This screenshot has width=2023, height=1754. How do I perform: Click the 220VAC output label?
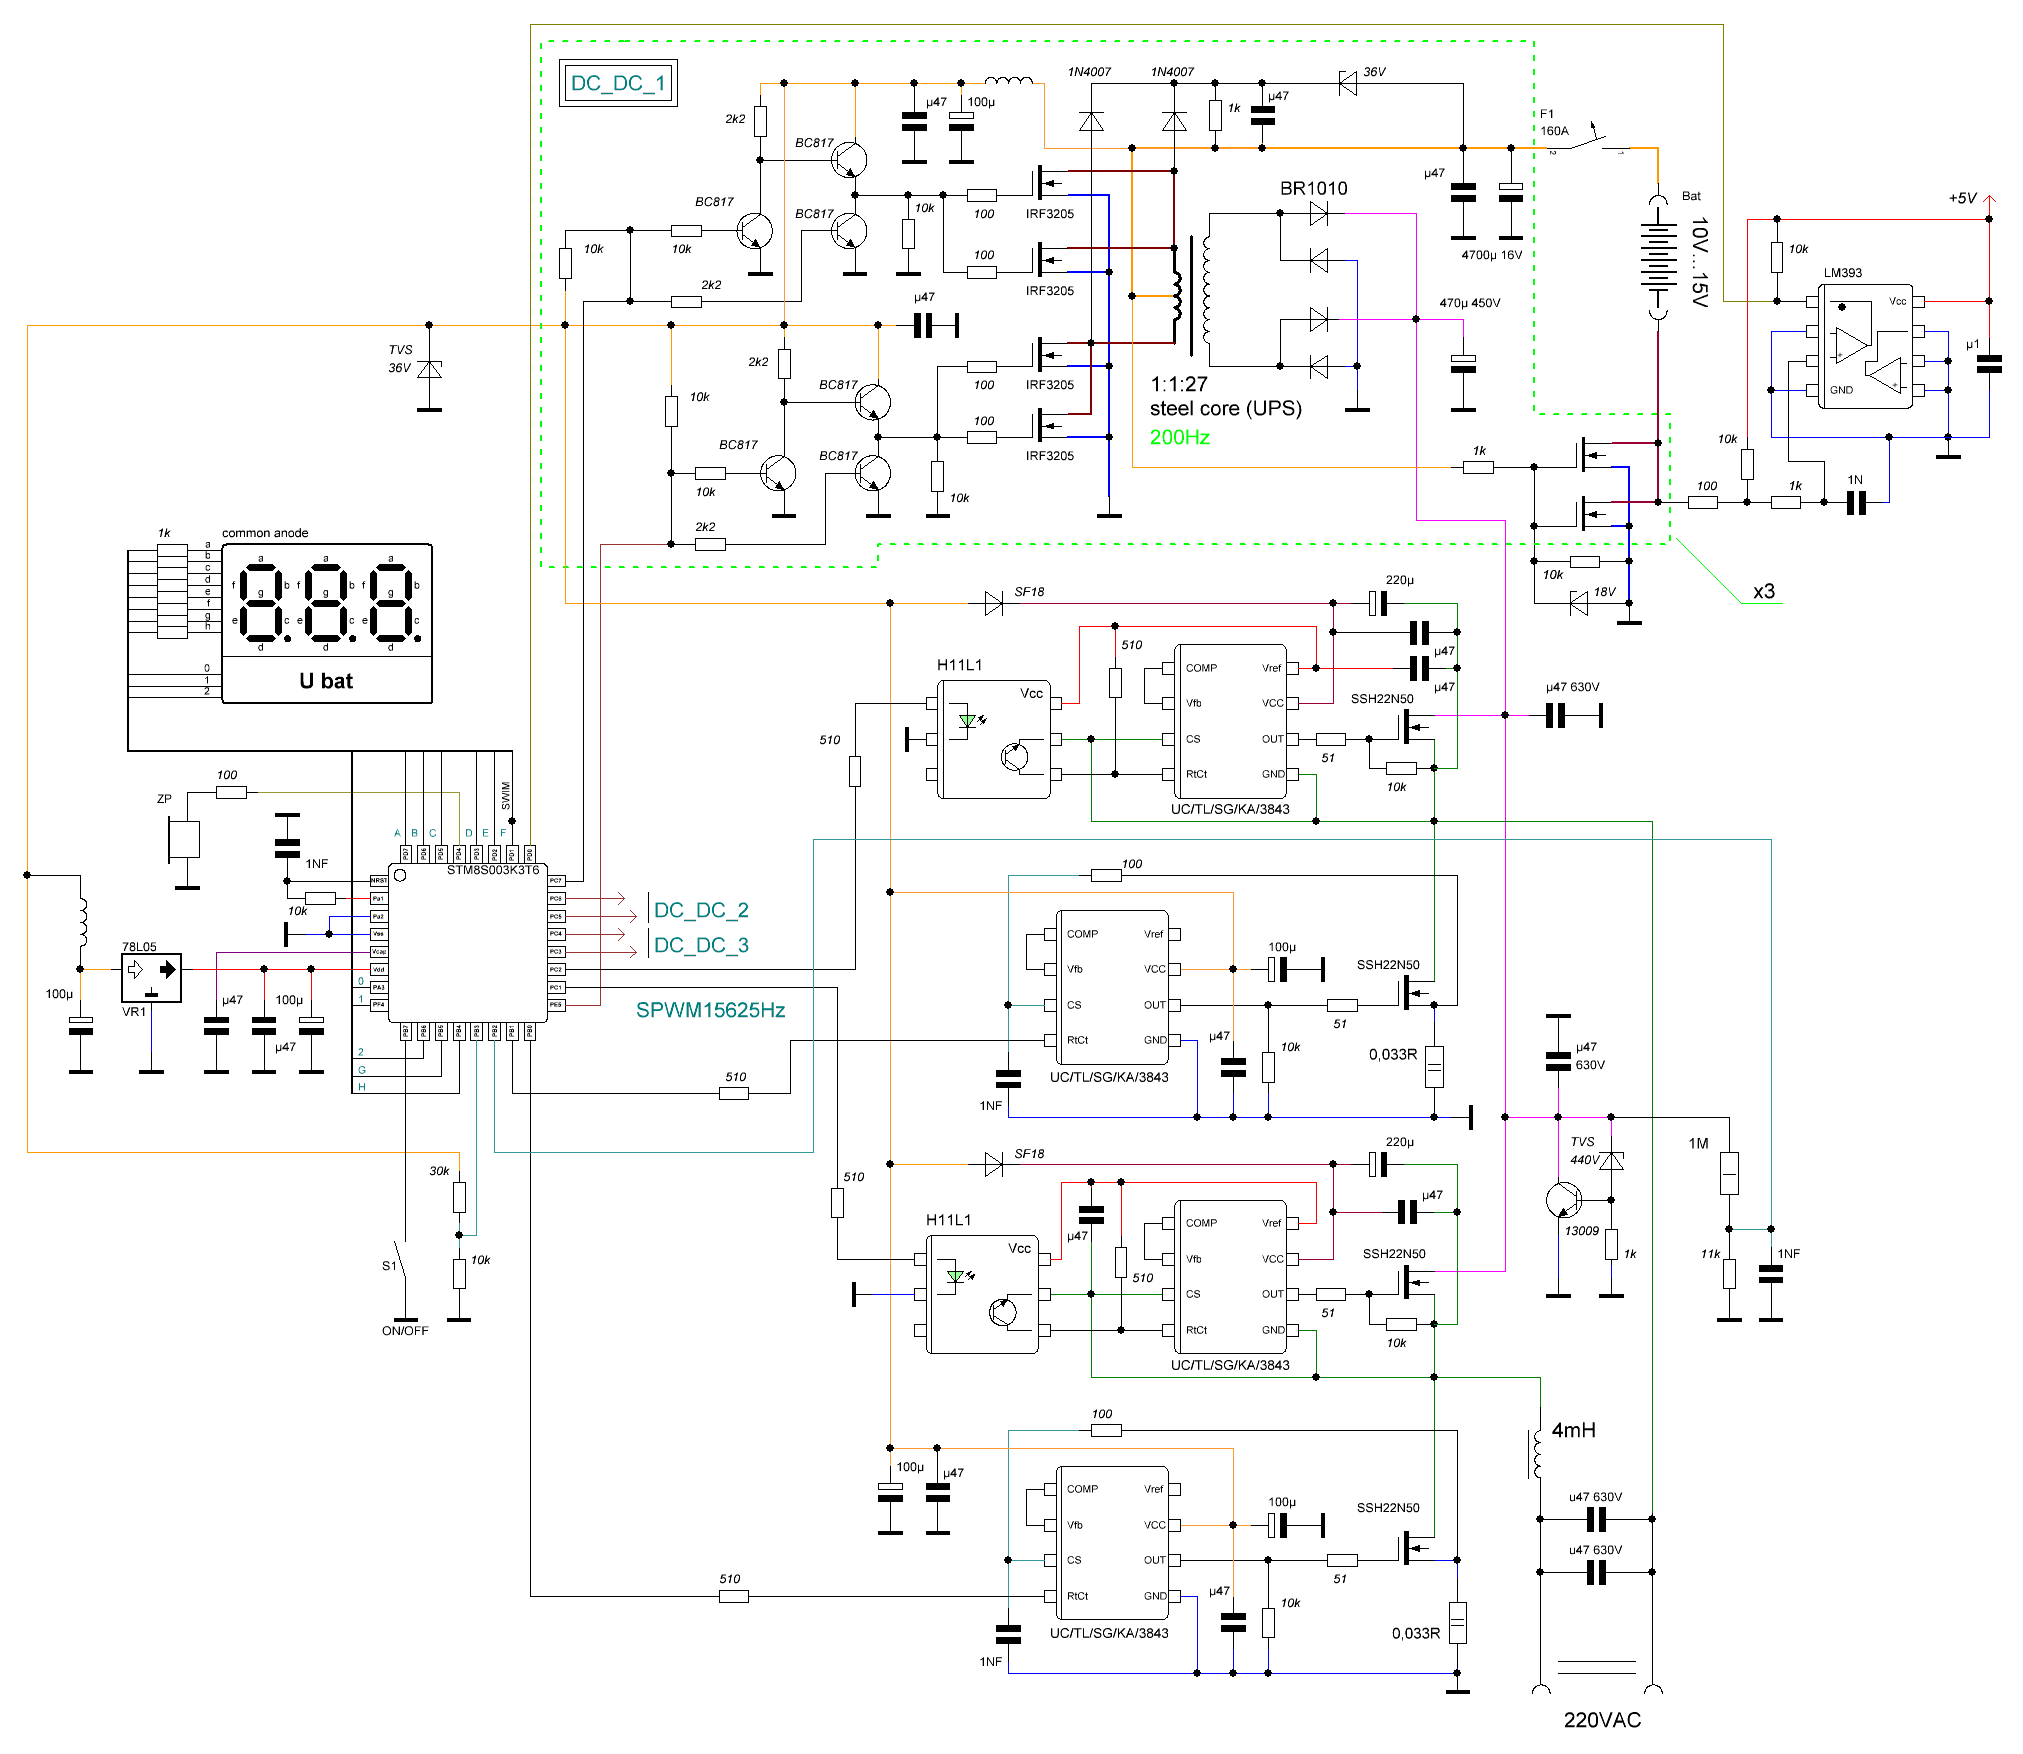[1601, 1720]
